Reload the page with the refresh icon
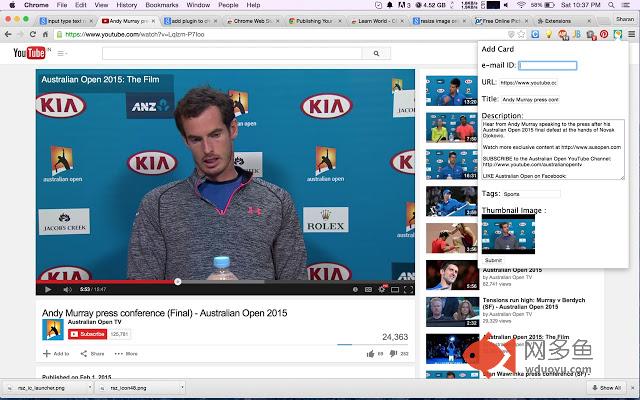 pos(33,35)
